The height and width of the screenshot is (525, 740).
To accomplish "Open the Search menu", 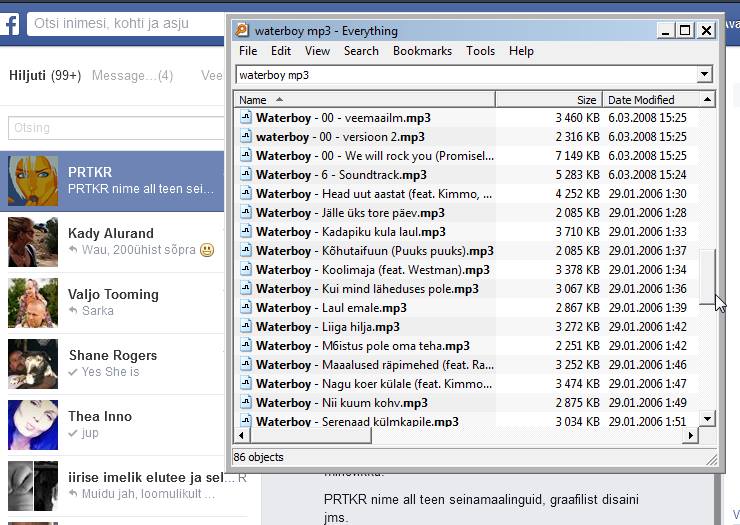I will pos(361,51).
